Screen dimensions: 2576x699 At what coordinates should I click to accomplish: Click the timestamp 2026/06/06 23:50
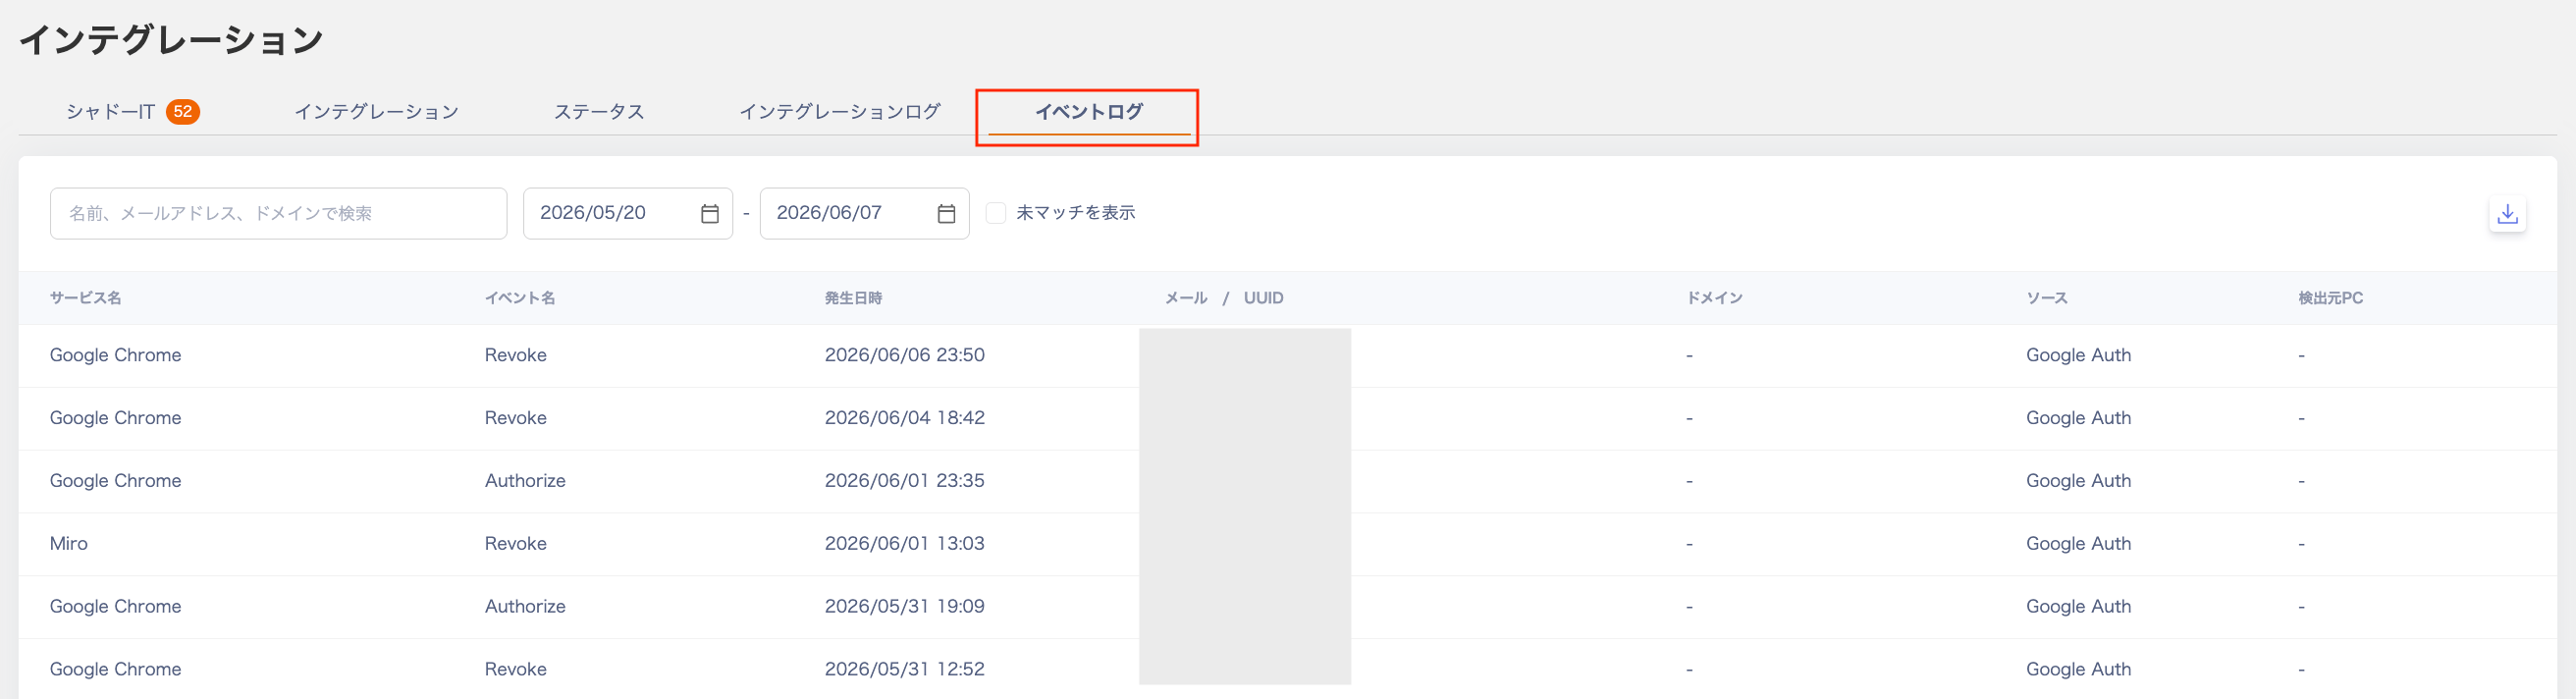[905, 355]
